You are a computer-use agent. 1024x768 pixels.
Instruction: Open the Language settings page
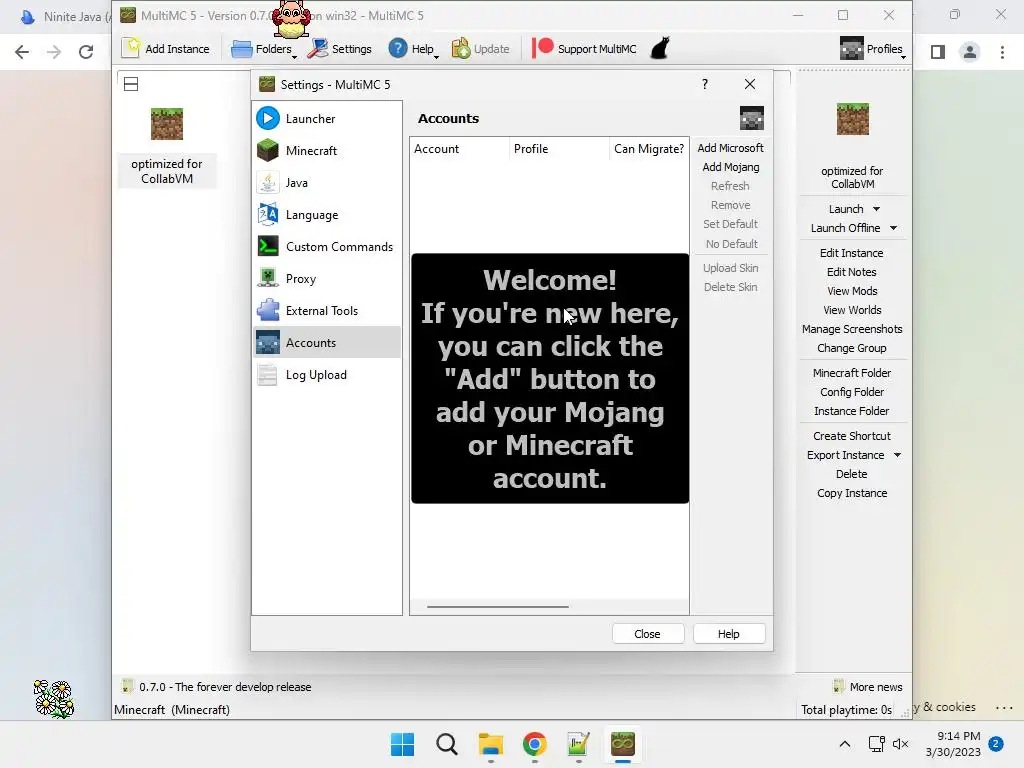coord(327,215)
